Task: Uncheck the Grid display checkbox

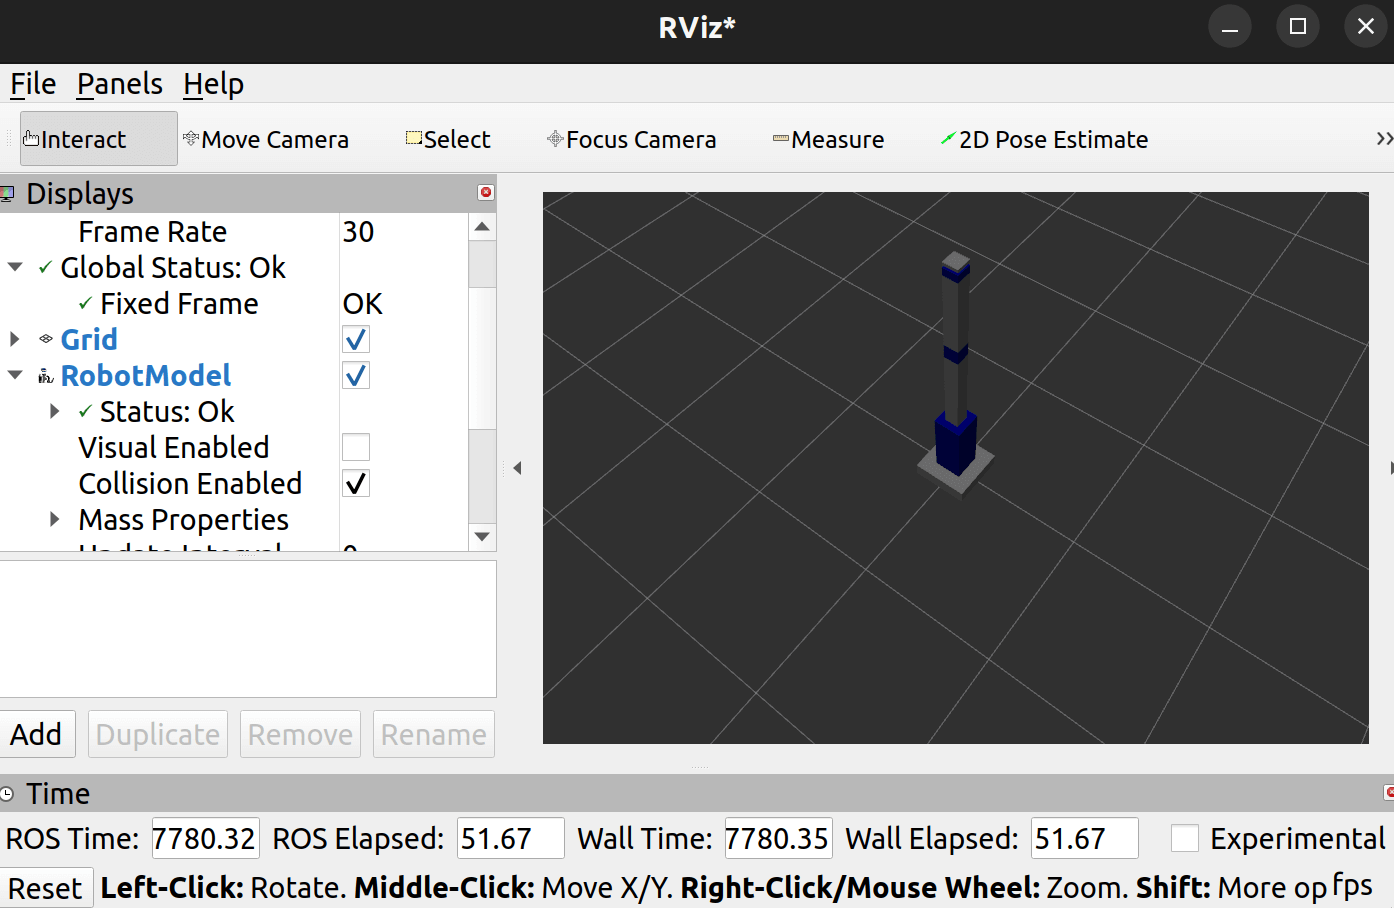Action: coord(356,340)
